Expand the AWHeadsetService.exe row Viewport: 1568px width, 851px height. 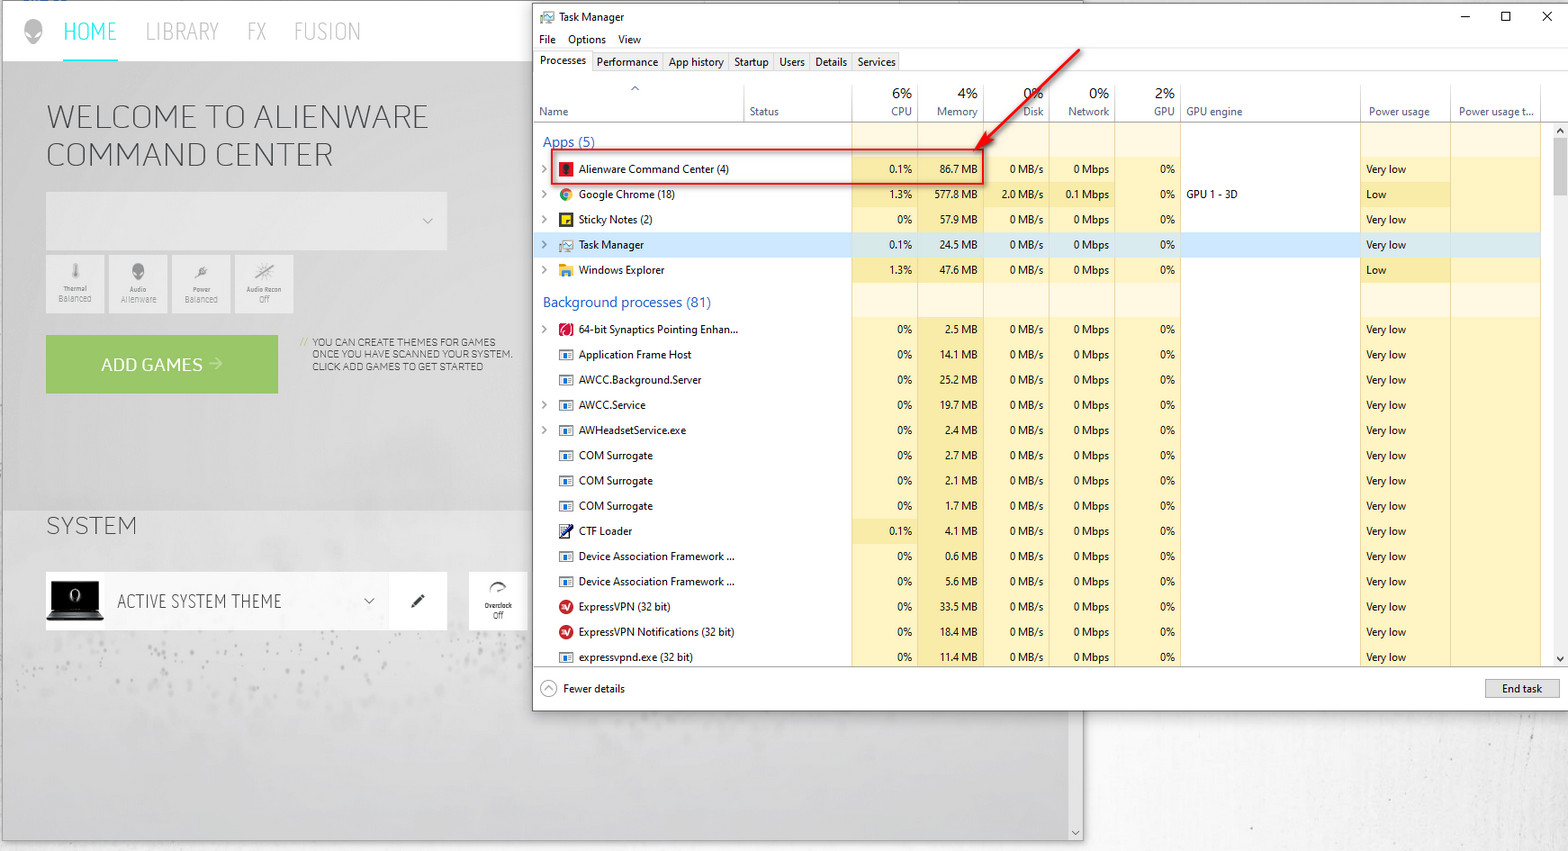[544, 430]
